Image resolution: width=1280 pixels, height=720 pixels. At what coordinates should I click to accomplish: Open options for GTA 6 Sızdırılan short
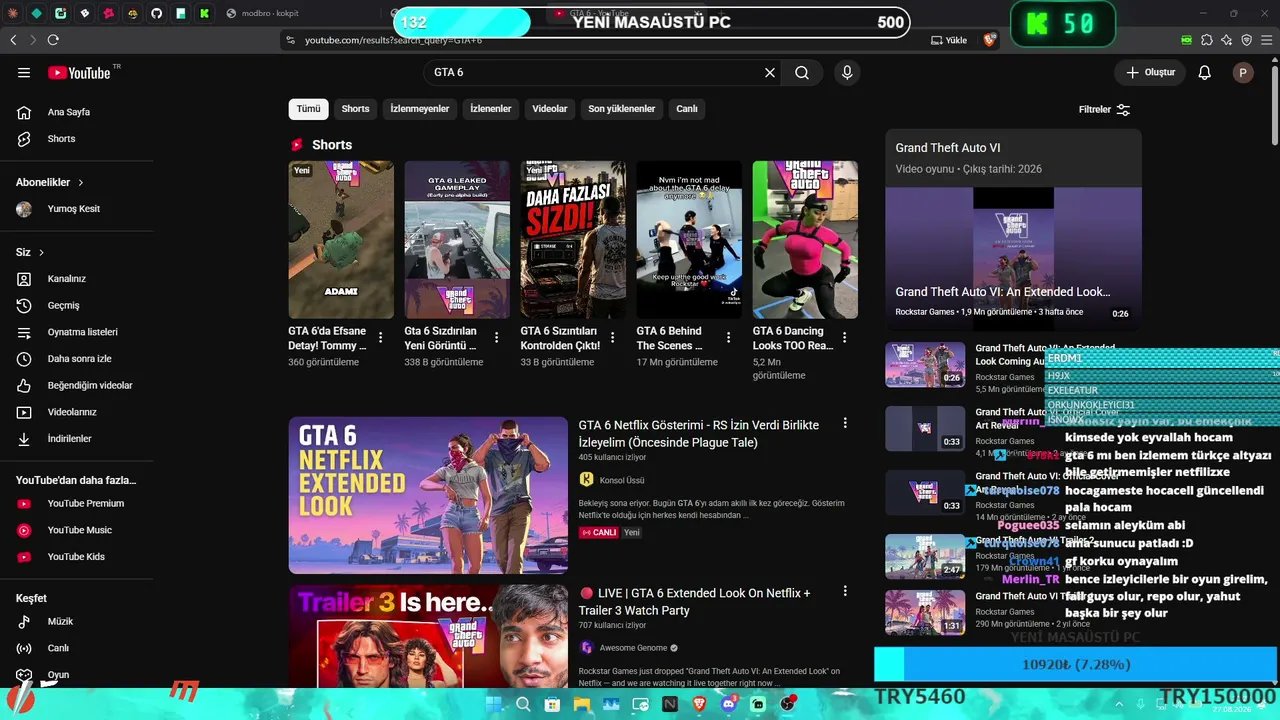coord(497,338)
